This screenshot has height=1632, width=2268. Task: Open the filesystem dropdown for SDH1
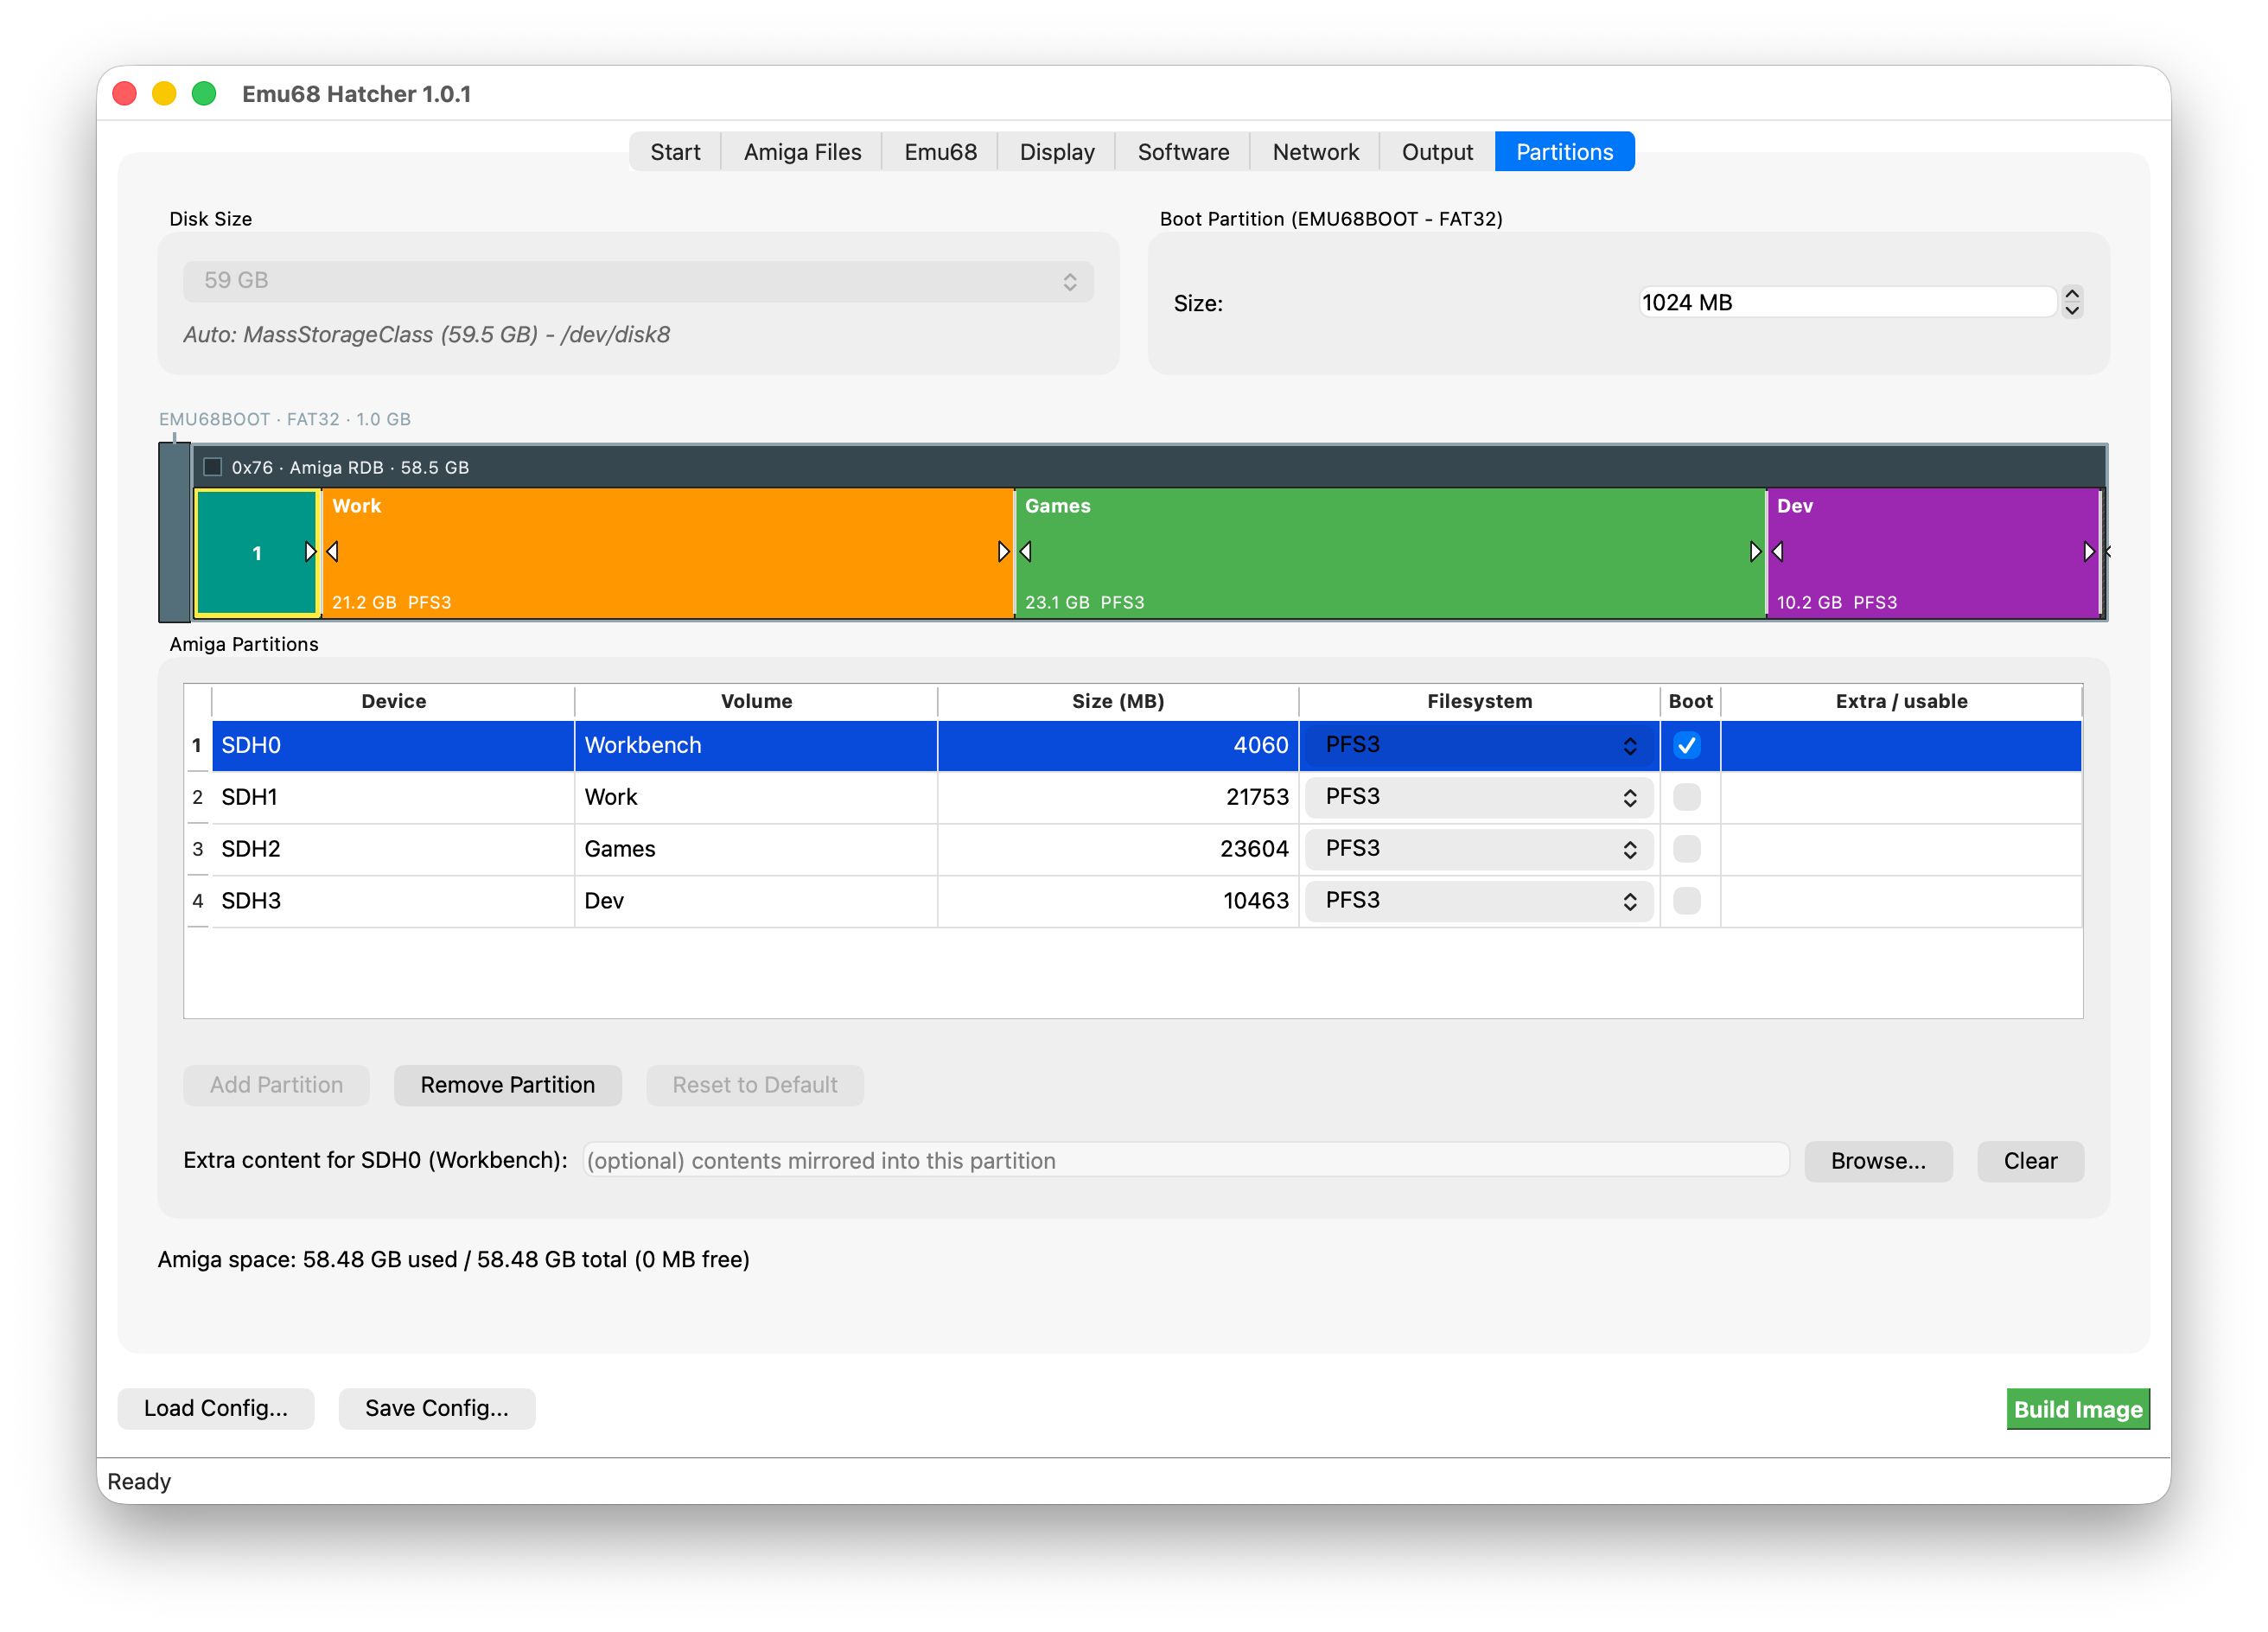click(x=1479, y=797)
